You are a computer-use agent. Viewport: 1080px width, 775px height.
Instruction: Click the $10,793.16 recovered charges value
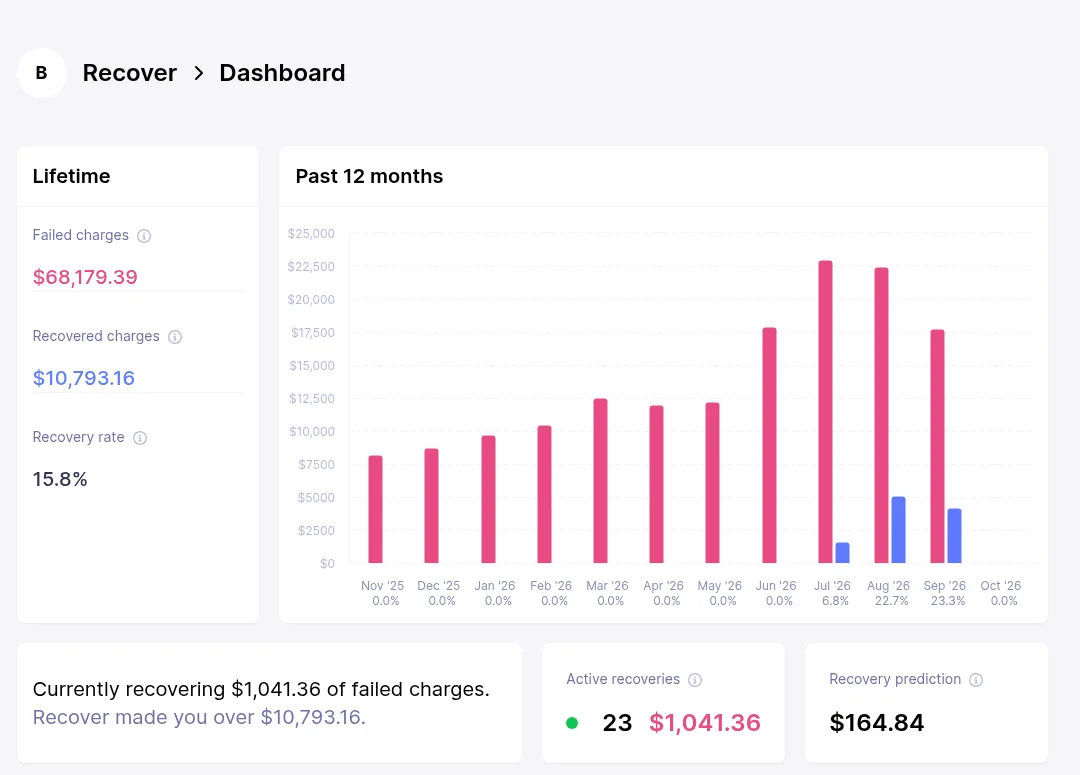pyautogui.click(x=84, y=378)
